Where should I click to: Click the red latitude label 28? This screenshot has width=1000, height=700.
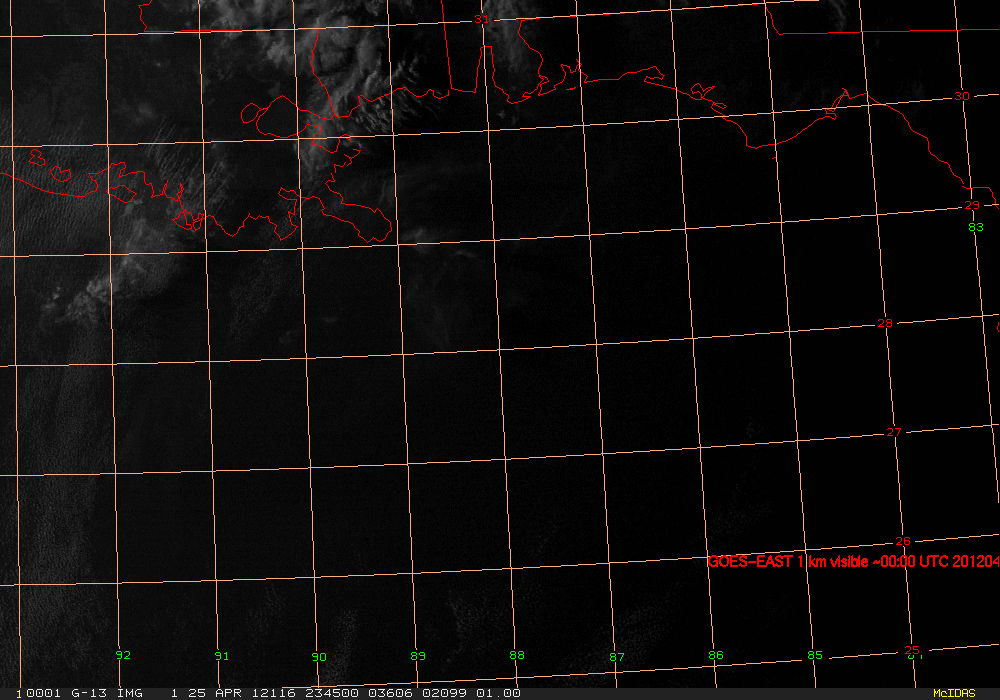(885, 323)
